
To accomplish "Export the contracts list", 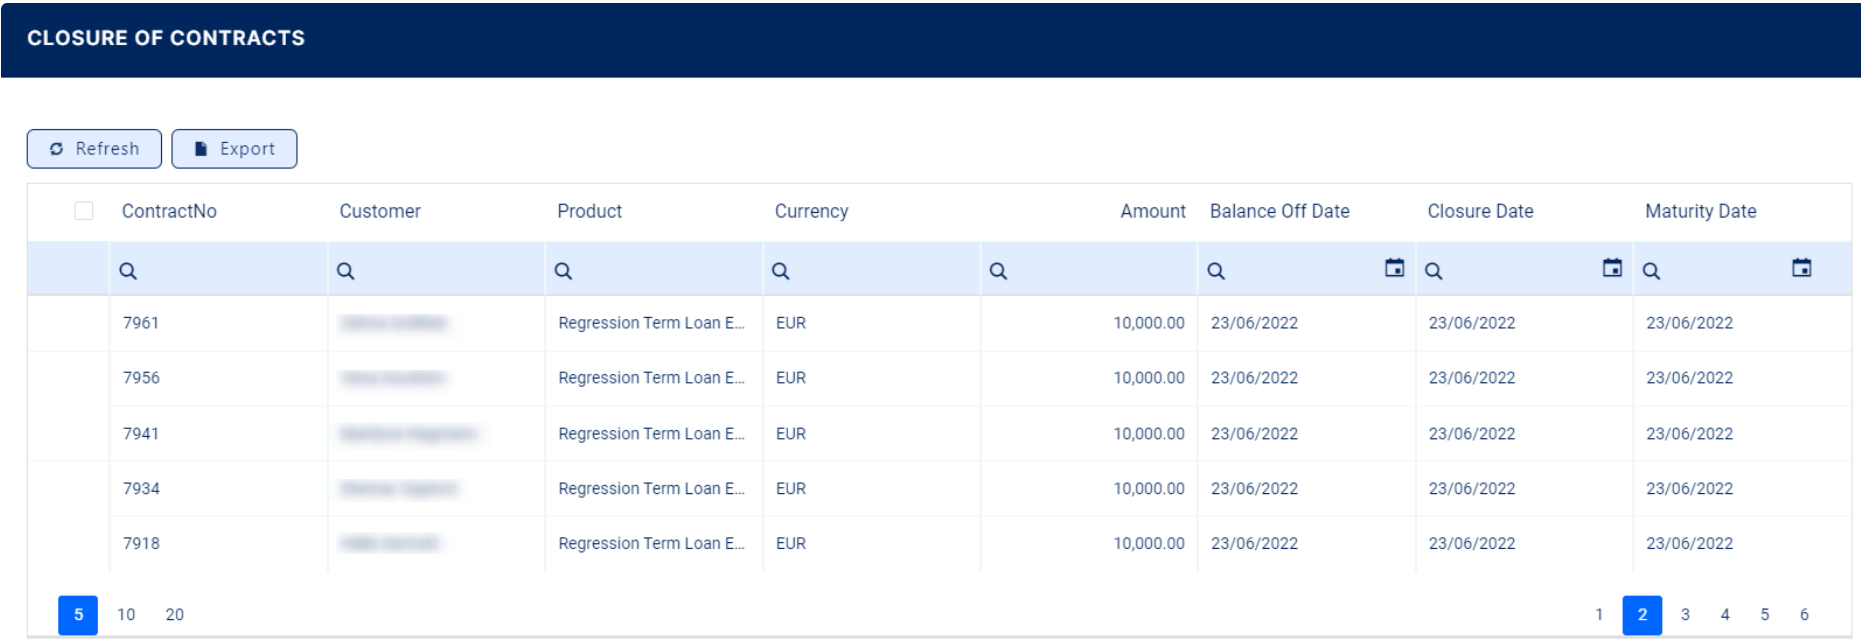I will [x=234, y=149].
